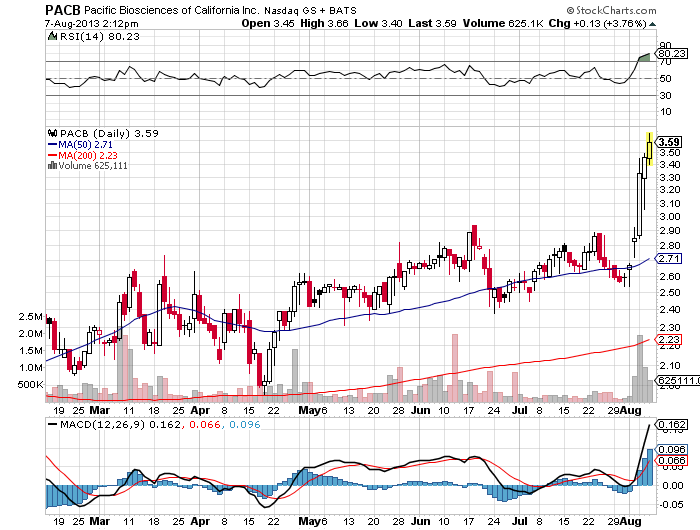The width and height of the screenshot is (700, 530).
Task: Click the green up-triangle next to Chg
Action: coord(652,24)
